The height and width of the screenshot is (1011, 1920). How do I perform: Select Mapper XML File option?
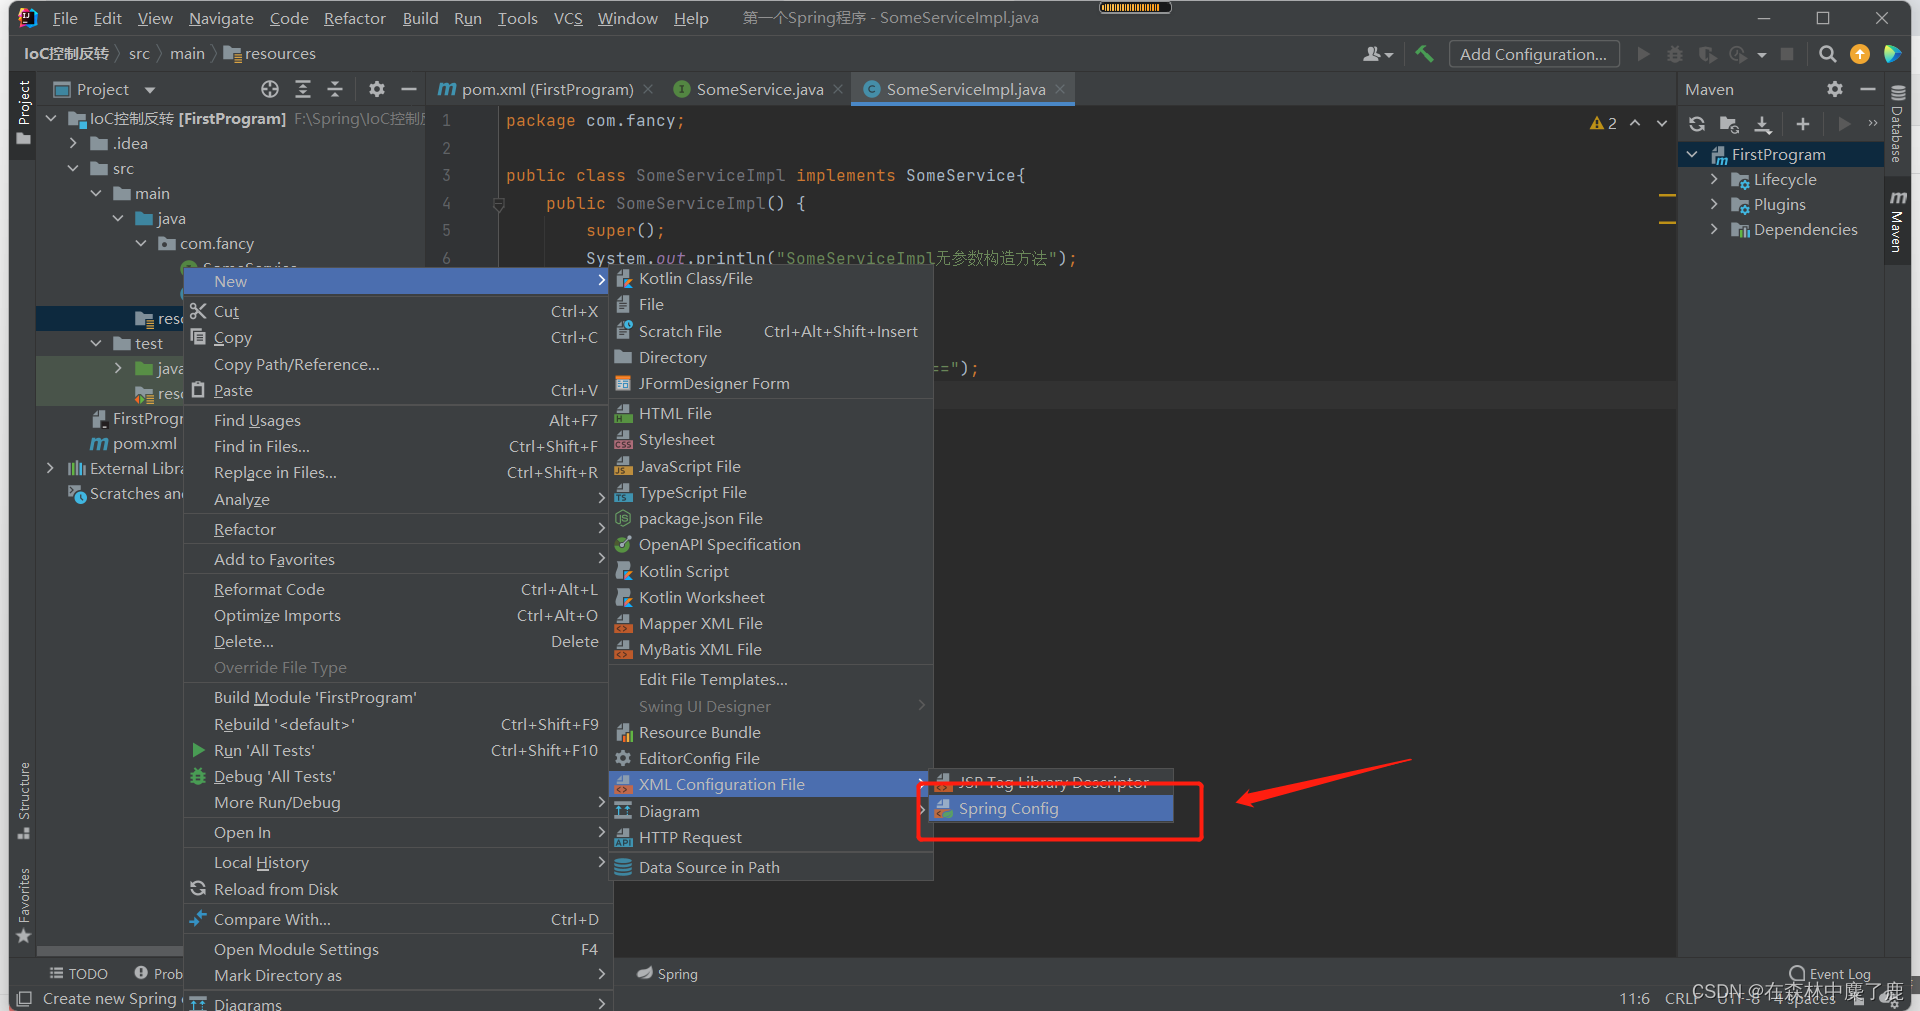point(771,623)
